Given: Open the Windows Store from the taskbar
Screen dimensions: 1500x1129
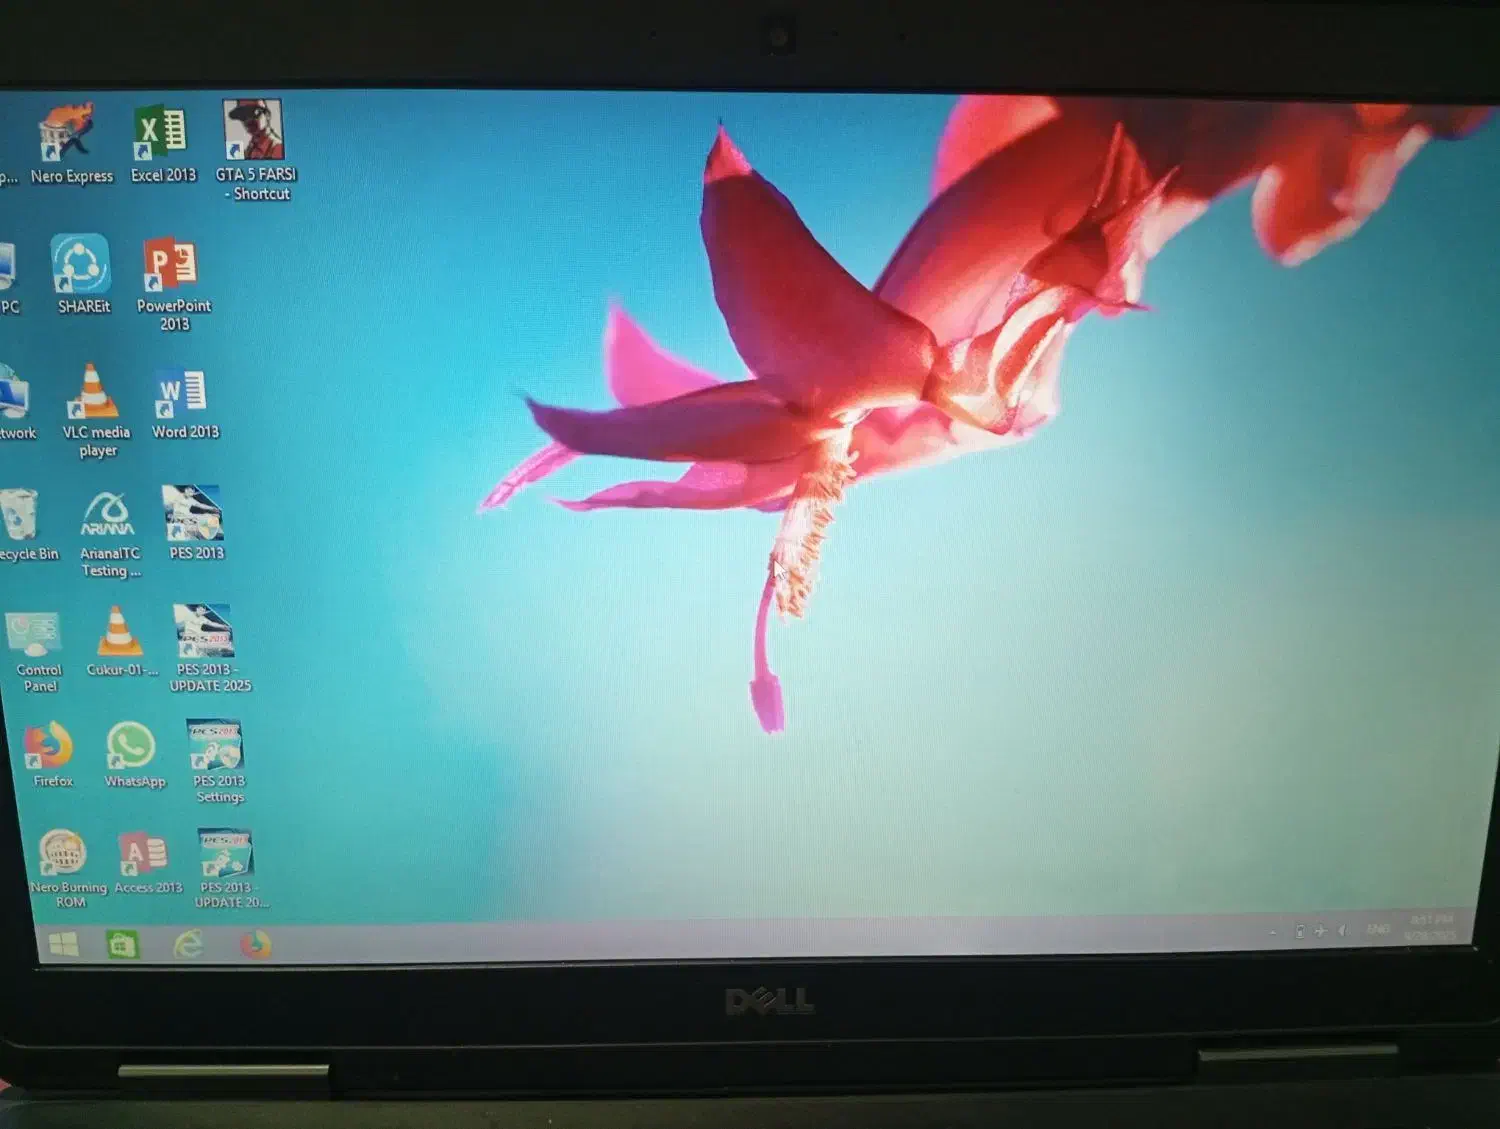Looking at the screenshot, I should click(123, 944).
